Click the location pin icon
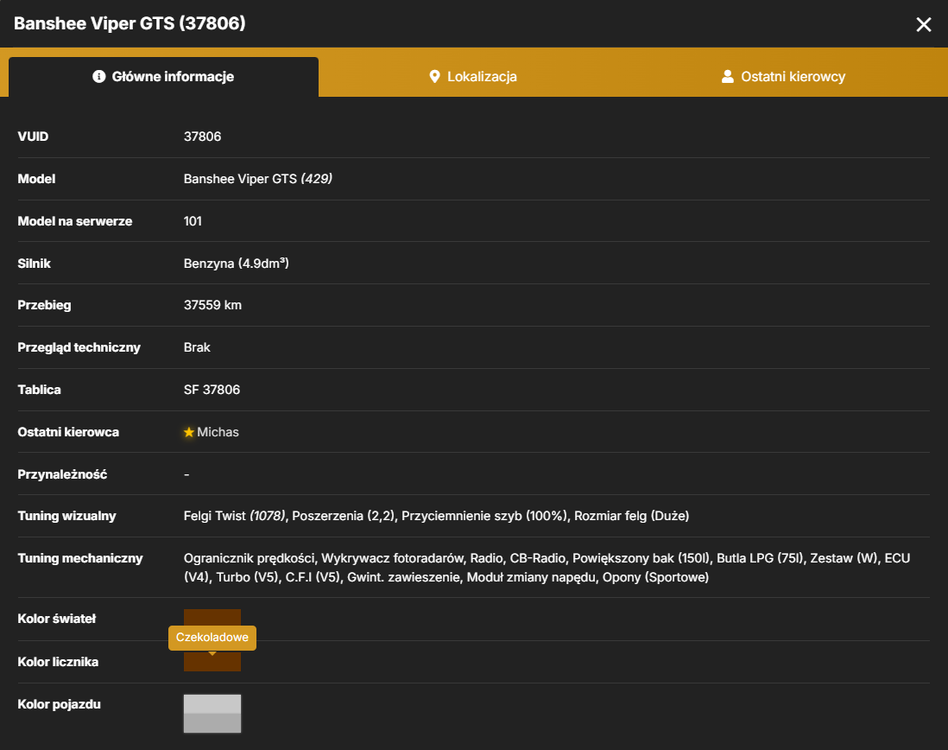 point(434,77)
